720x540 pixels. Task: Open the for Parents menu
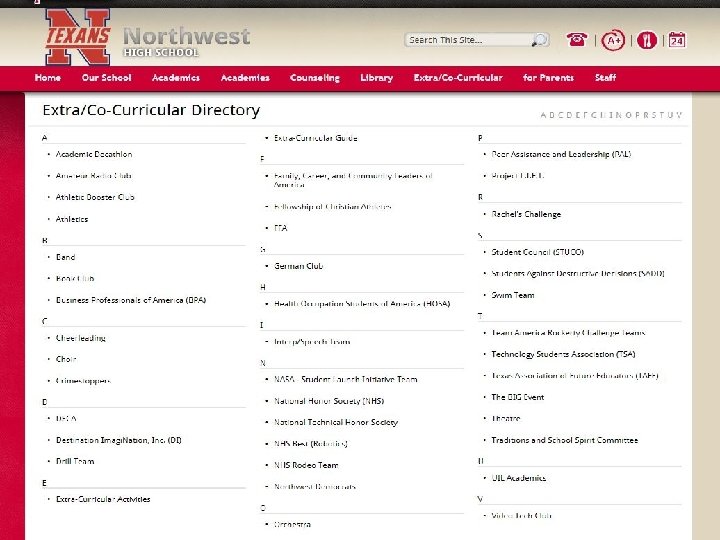(548, 78)
